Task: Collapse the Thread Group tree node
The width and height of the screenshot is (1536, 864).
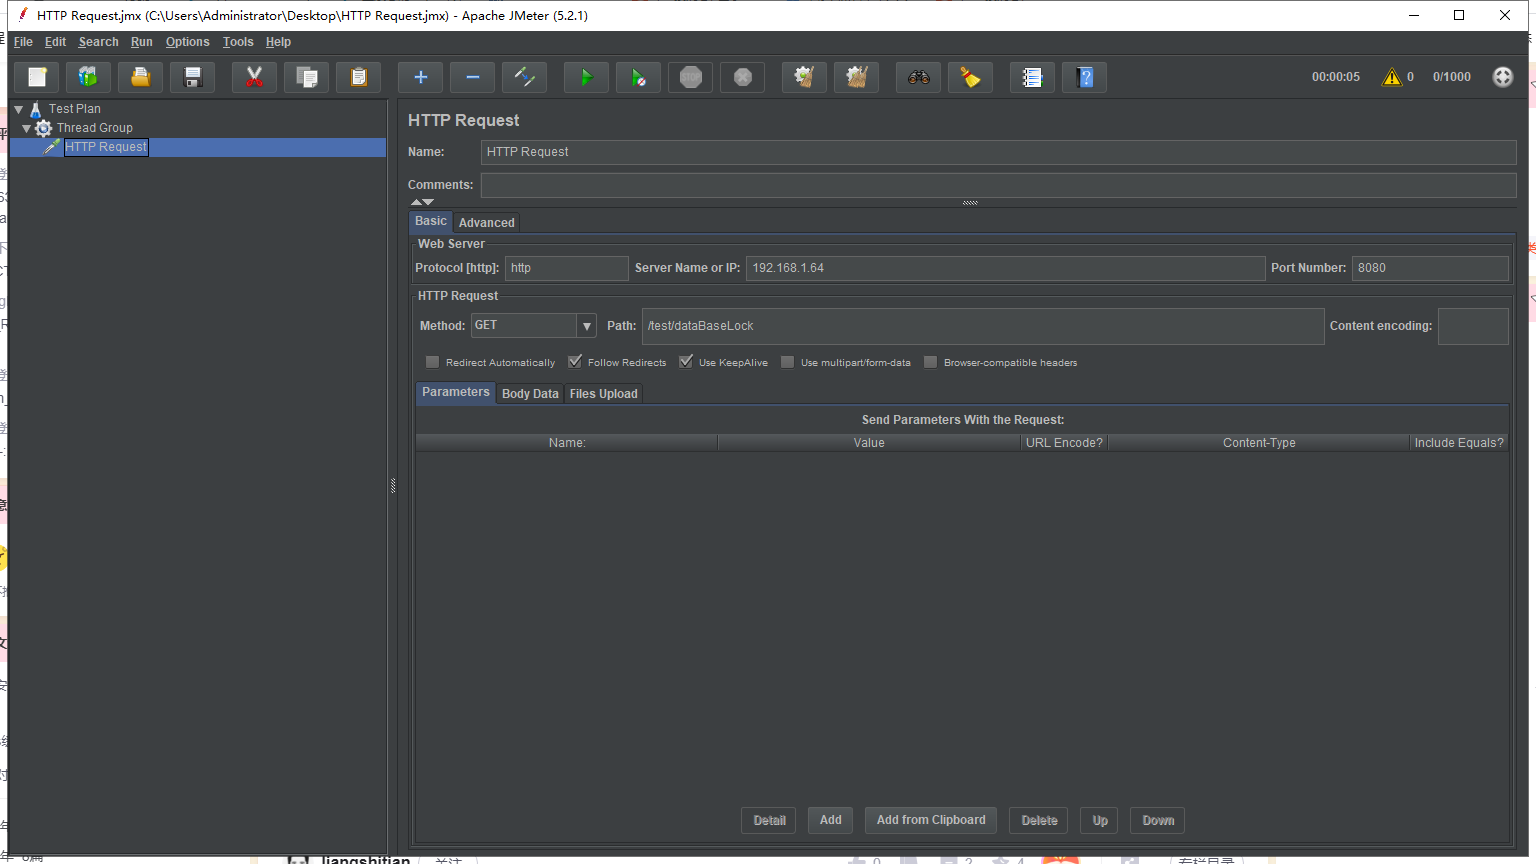Action: (27, 128)
